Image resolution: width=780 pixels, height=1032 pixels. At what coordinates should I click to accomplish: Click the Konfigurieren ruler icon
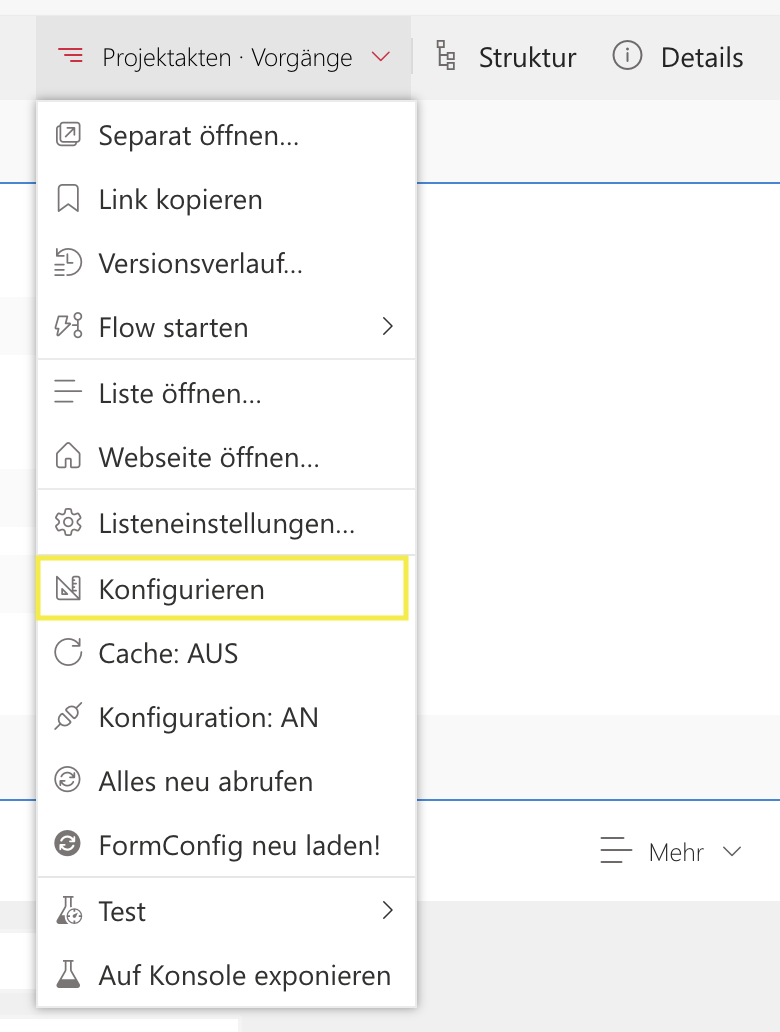click(x=68, y=588)
